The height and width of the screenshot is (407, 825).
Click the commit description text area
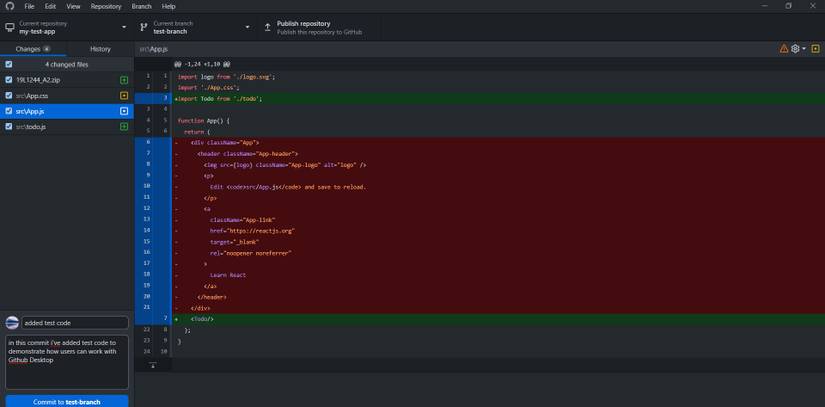(x=66, y=362)
